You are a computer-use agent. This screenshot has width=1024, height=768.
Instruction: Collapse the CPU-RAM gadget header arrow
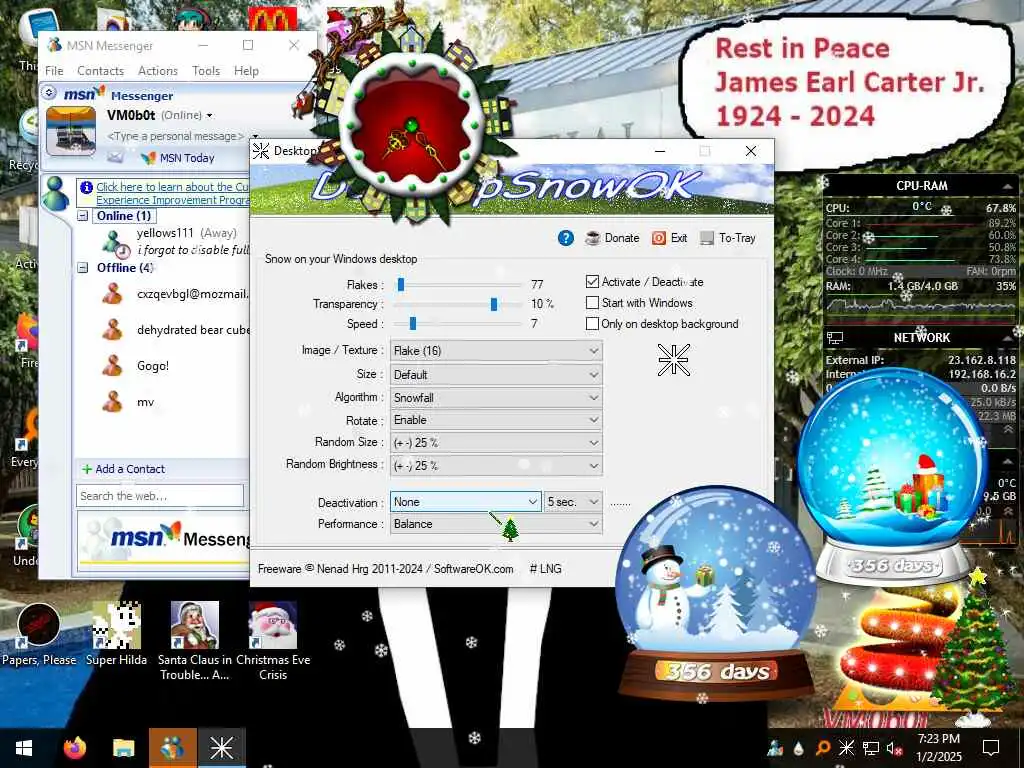[1008, 187]
